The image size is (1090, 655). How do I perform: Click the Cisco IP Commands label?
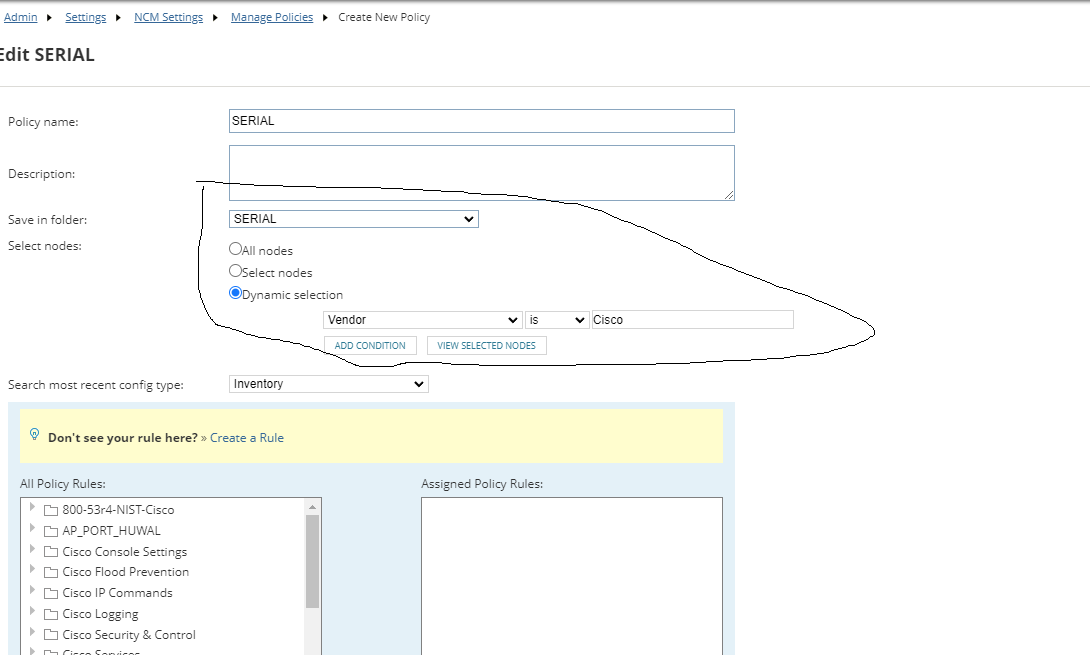[x=117, y=592]
